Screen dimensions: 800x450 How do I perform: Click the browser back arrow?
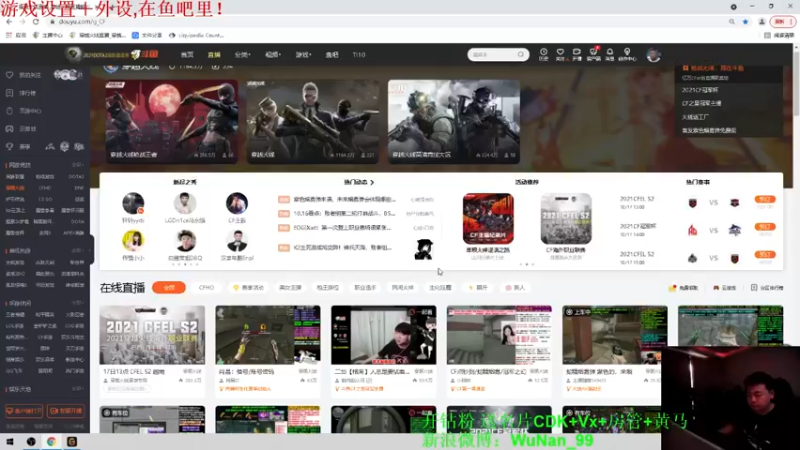9,21
